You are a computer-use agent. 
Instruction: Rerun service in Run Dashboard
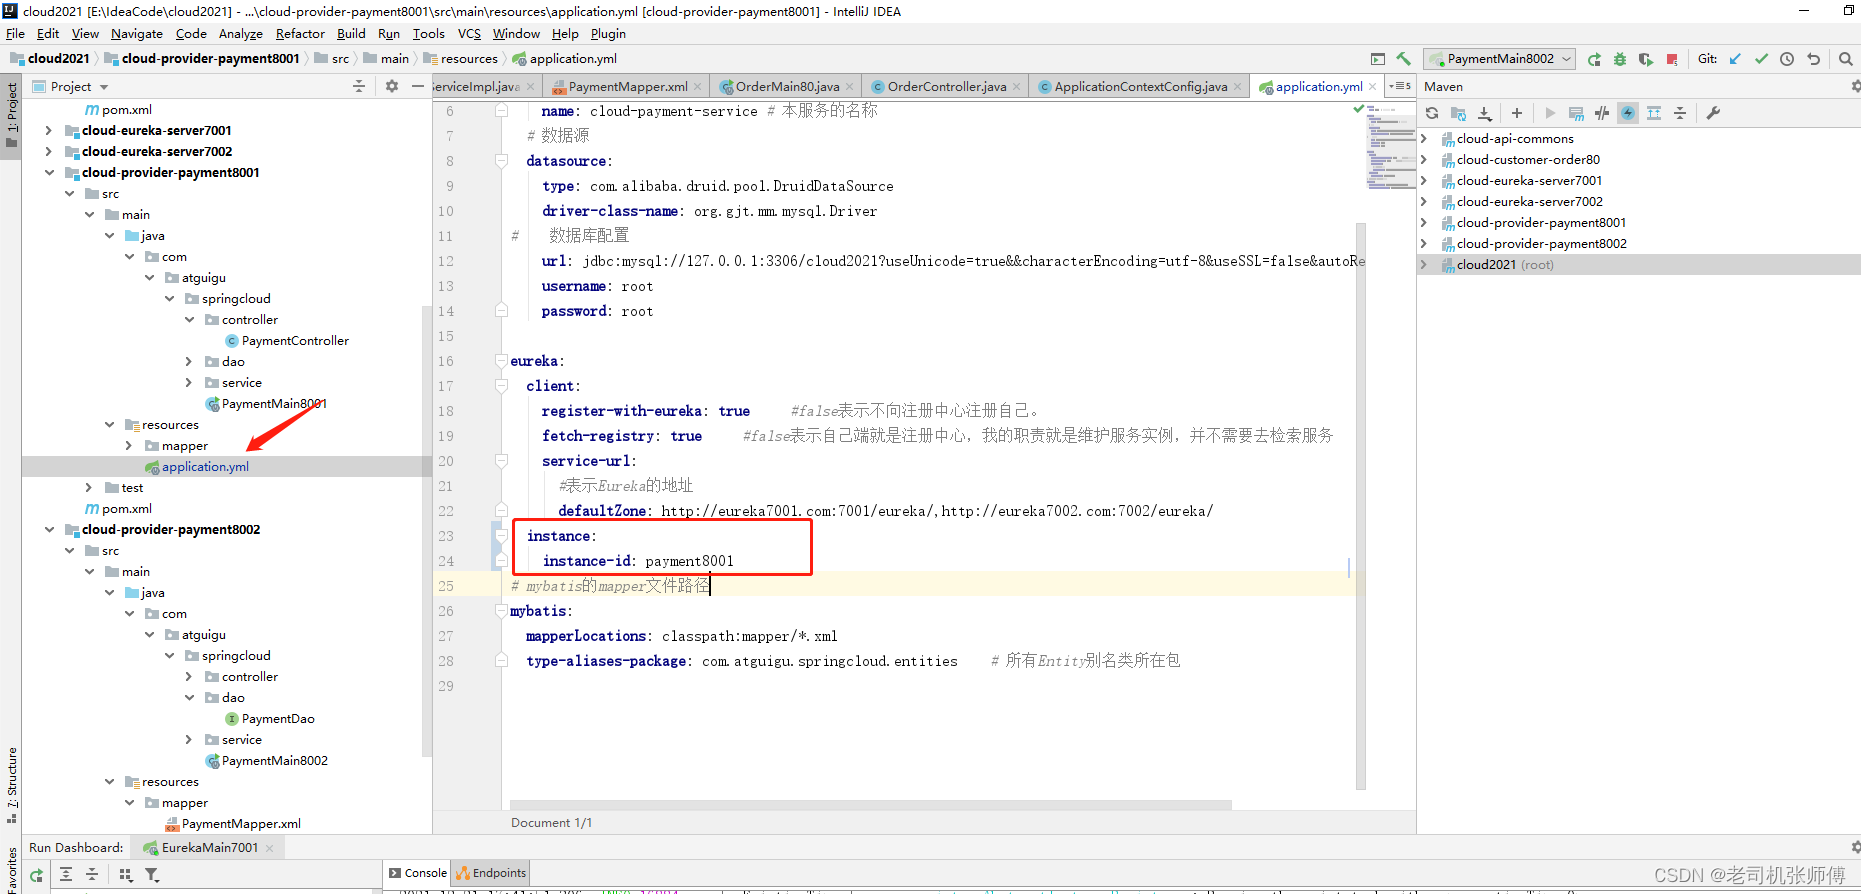pos(36,875)
